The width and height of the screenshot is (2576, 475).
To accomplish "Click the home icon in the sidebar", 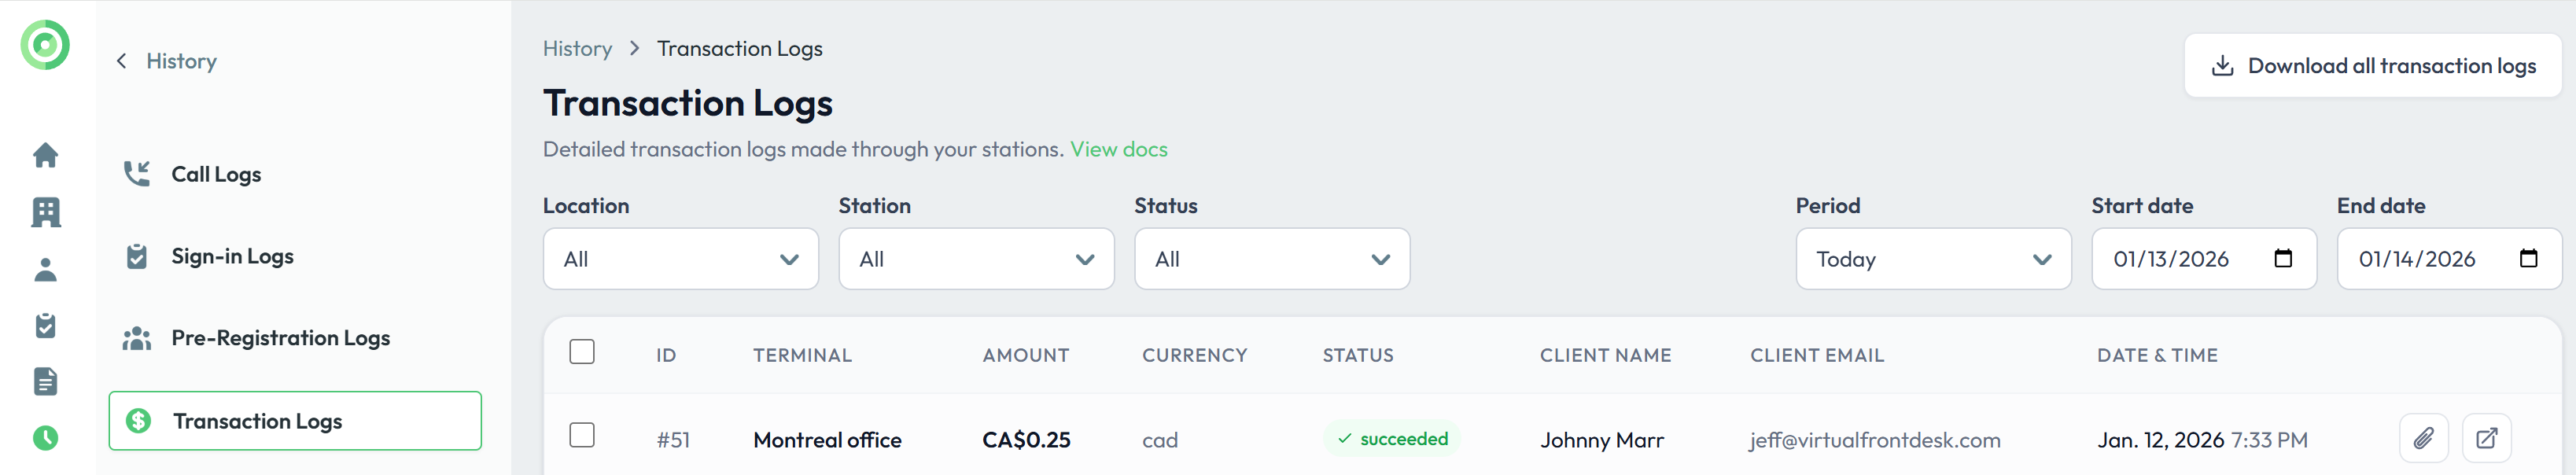I will tap(45, 155).
